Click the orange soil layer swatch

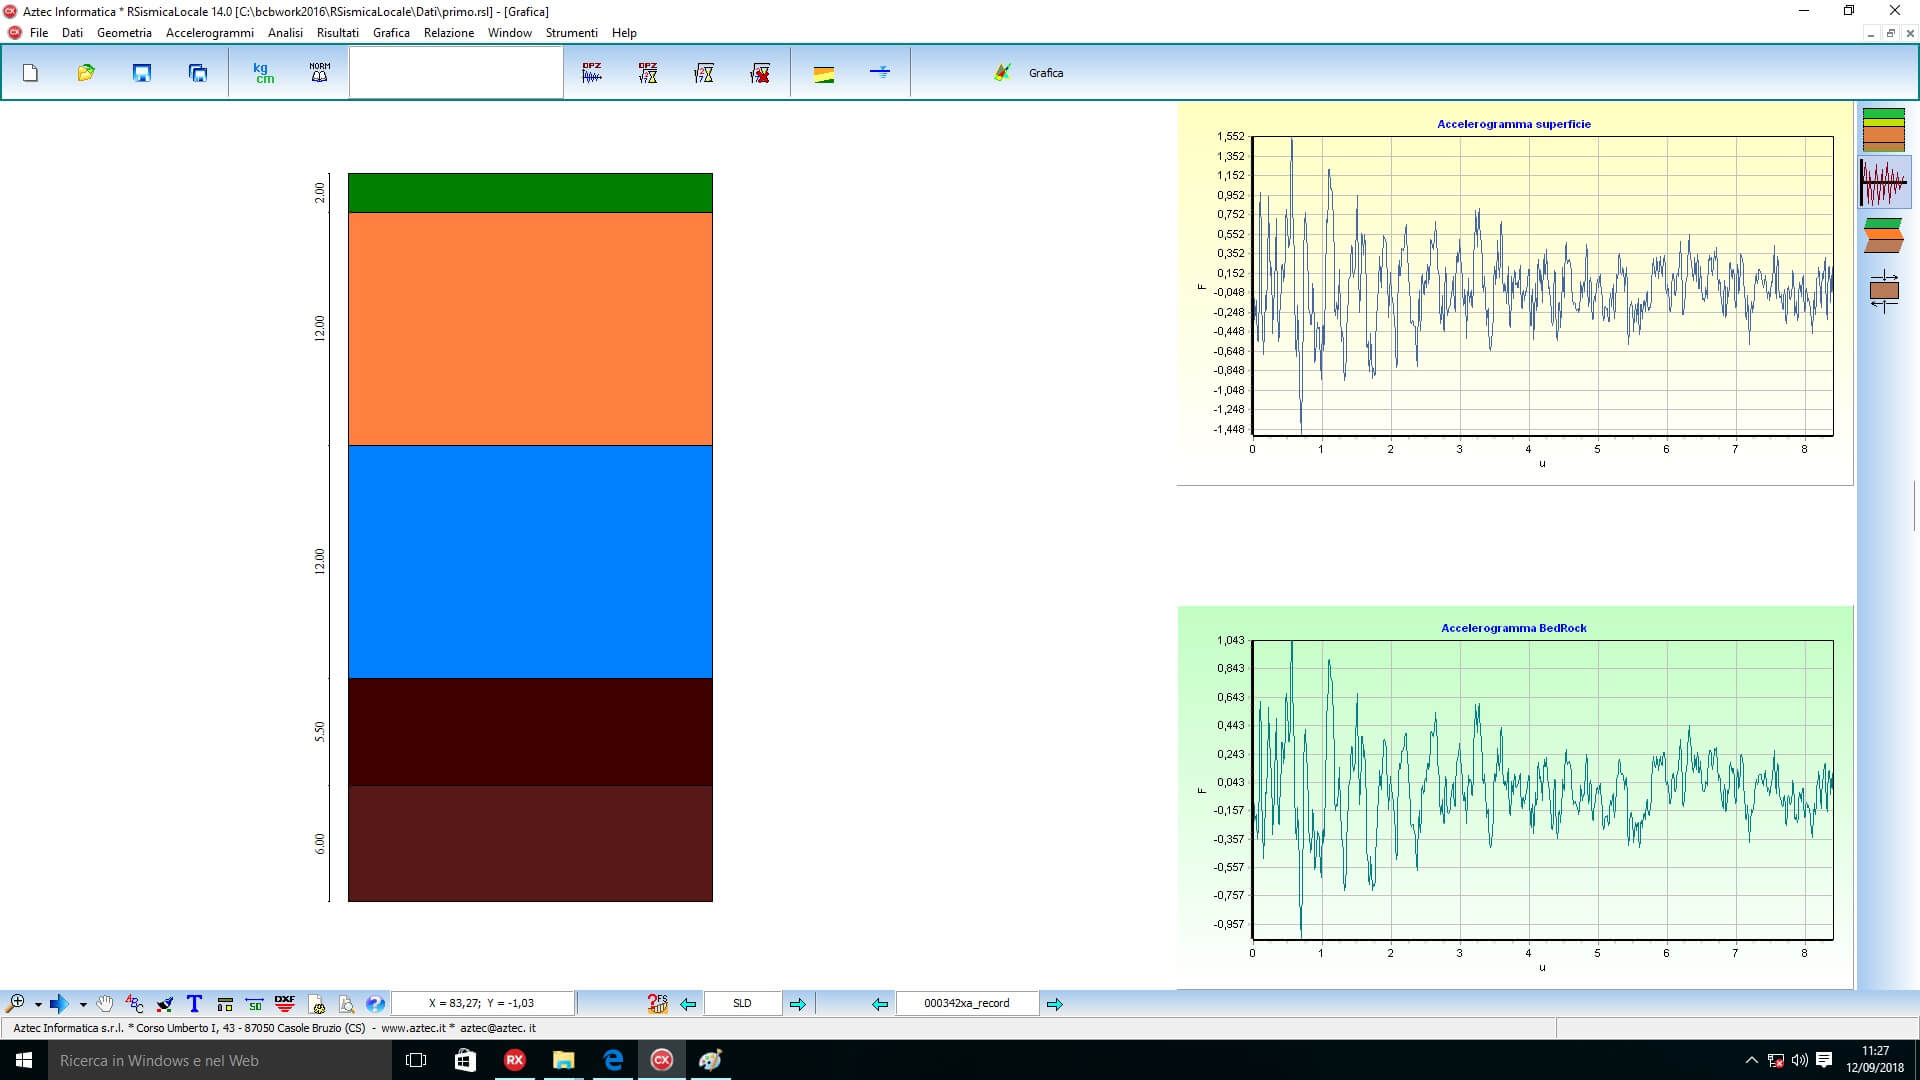pos(530,328)
